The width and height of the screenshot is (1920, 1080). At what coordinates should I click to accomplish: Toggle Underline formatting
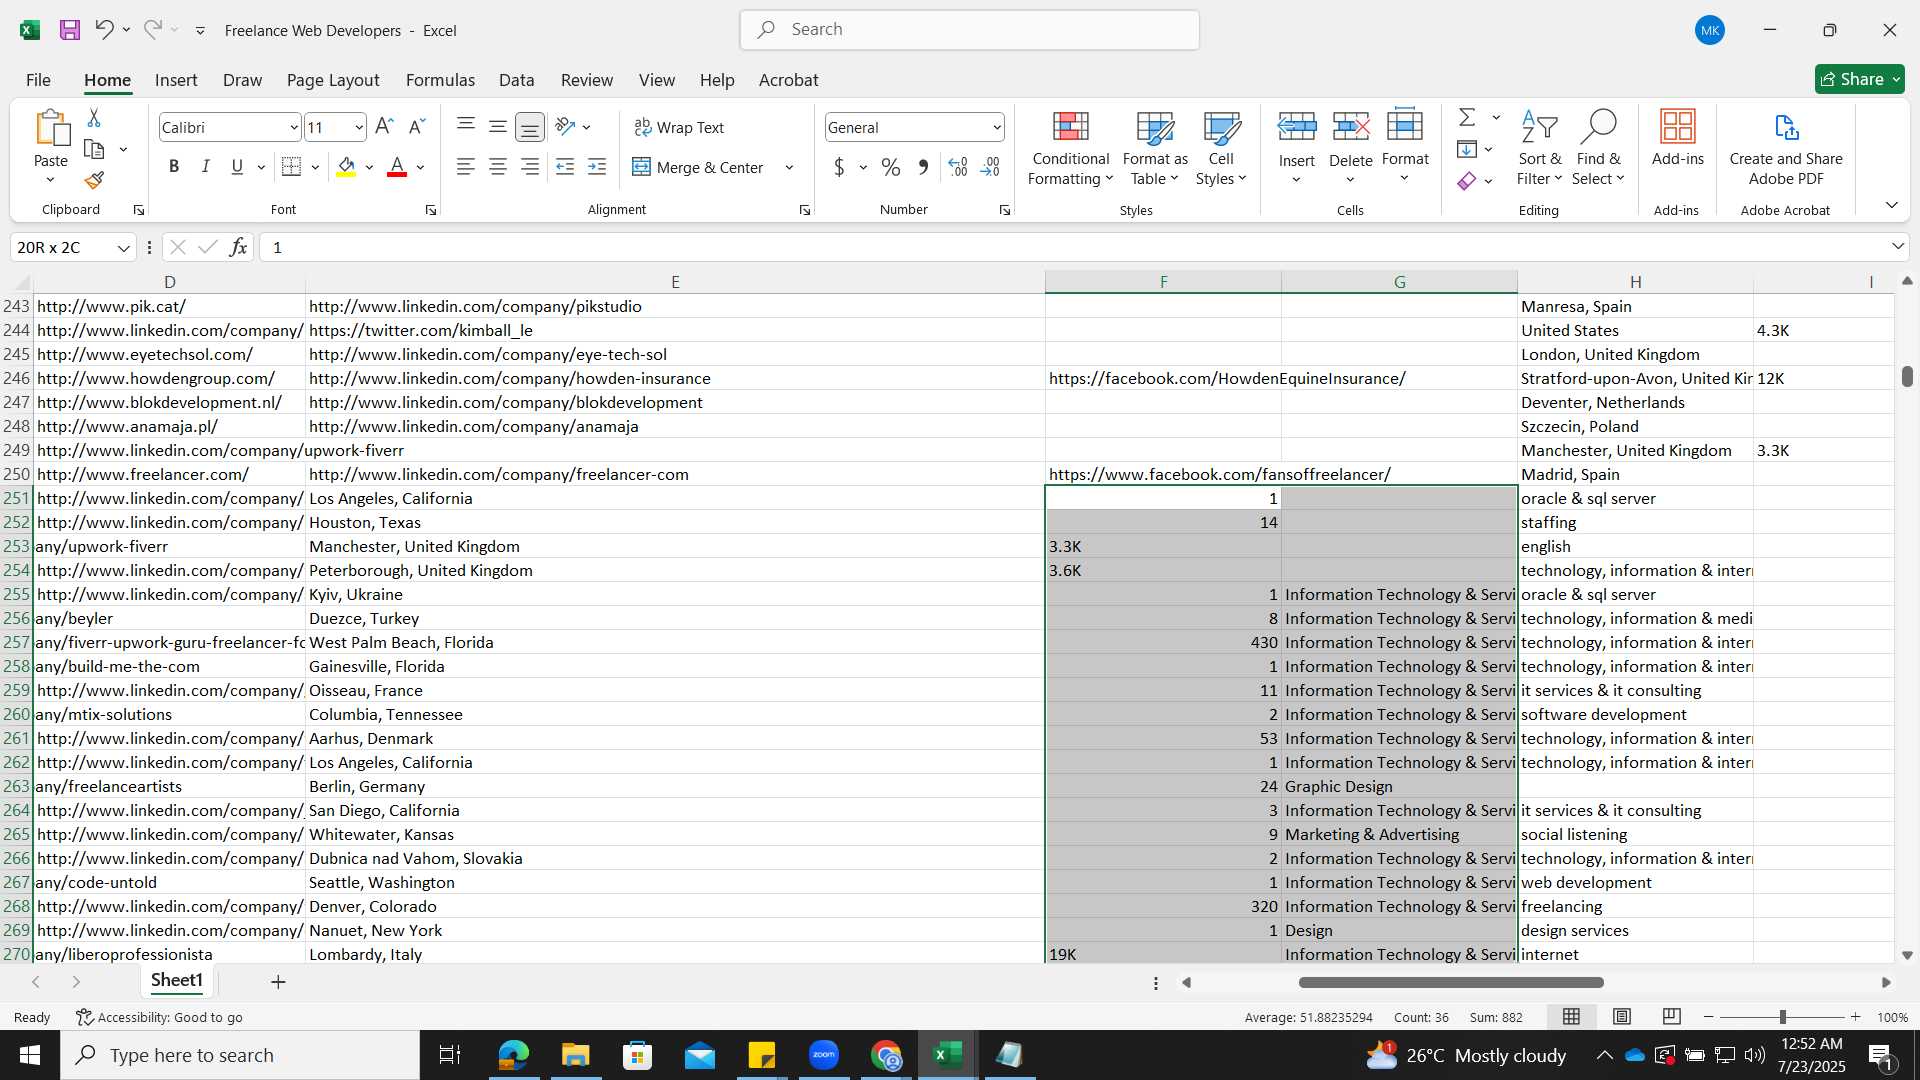pyautogui.click(x=237, y=167)
